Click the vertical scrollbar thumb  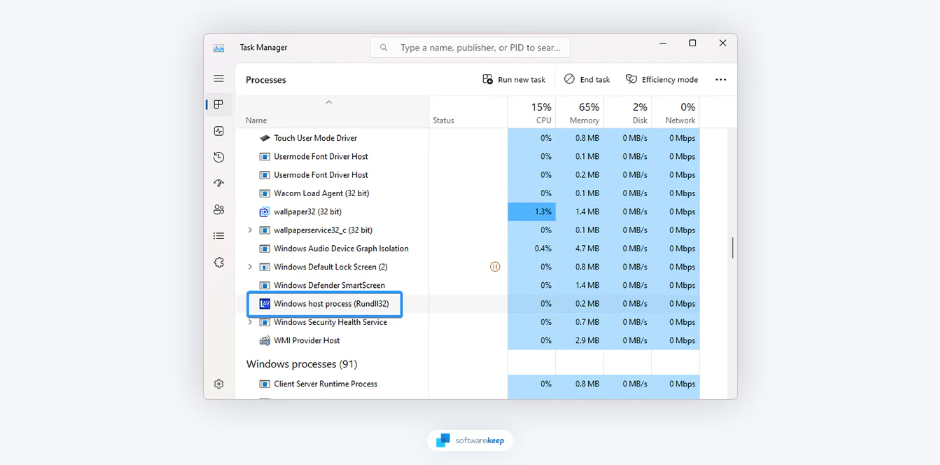[732, 247]
